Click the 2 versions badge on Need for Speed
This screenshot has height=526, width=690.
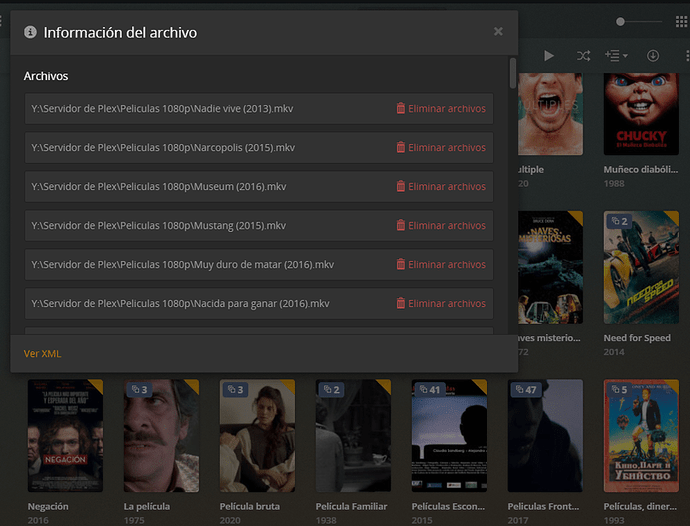click(x=619, y=221)
